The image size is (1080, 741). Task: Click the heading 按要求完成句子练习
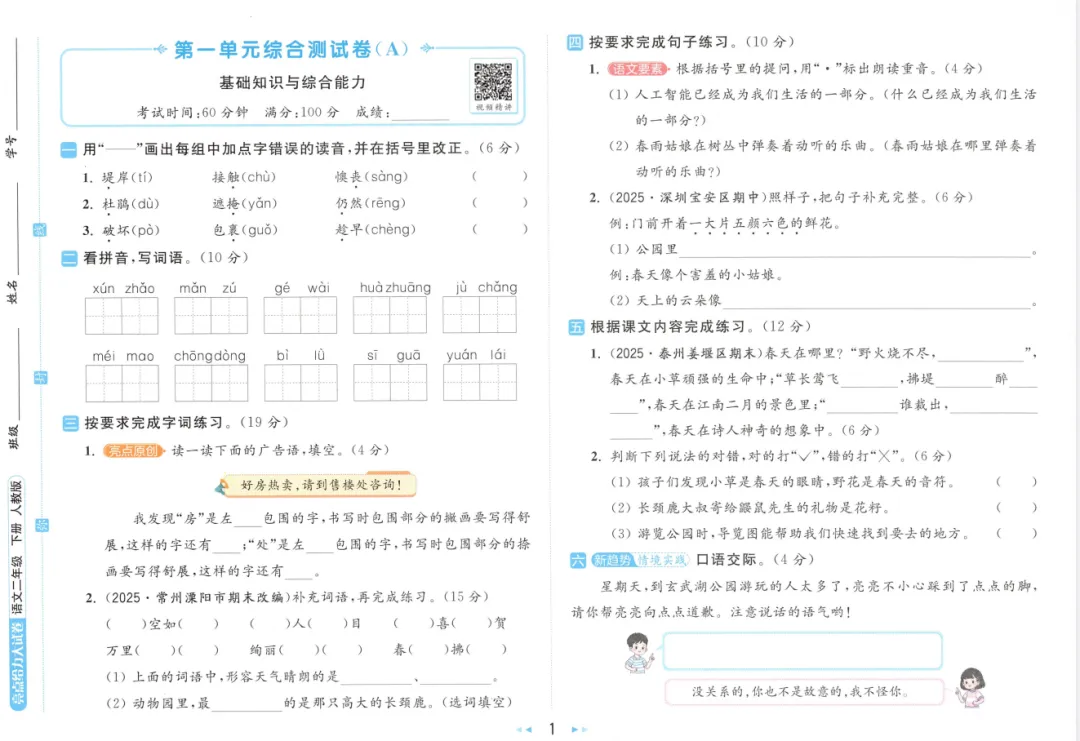[659, 43]
